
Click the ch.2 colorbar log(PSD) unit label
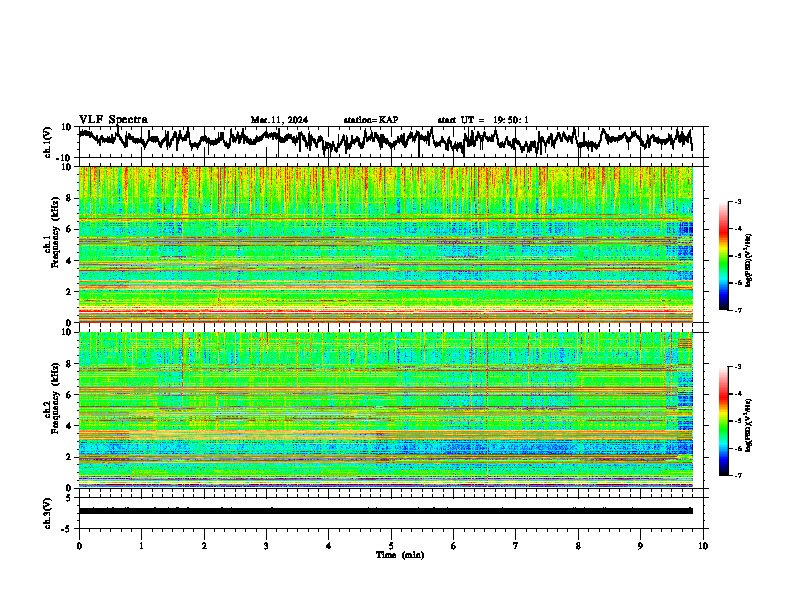[x=748, y=425]
